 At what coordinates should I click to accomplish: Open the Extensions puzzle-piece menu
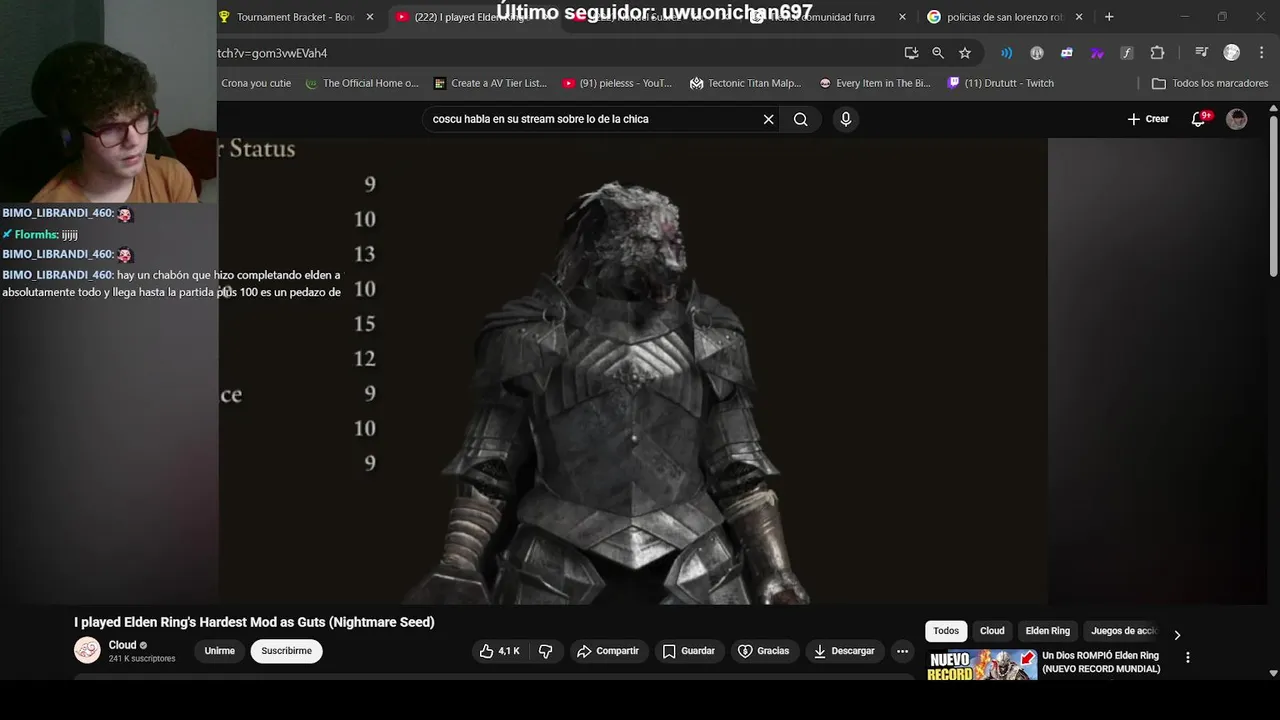pyautogui.click(x=1158, y=53)
